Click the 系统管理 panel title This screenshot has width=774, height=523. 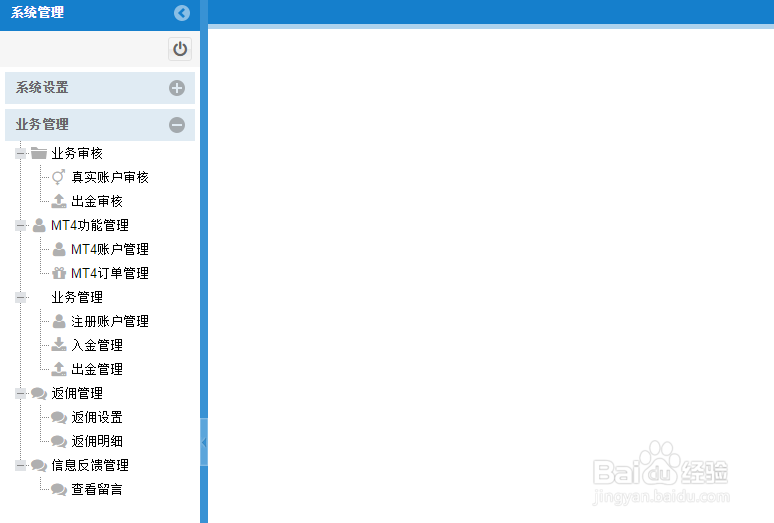(38, 12)
